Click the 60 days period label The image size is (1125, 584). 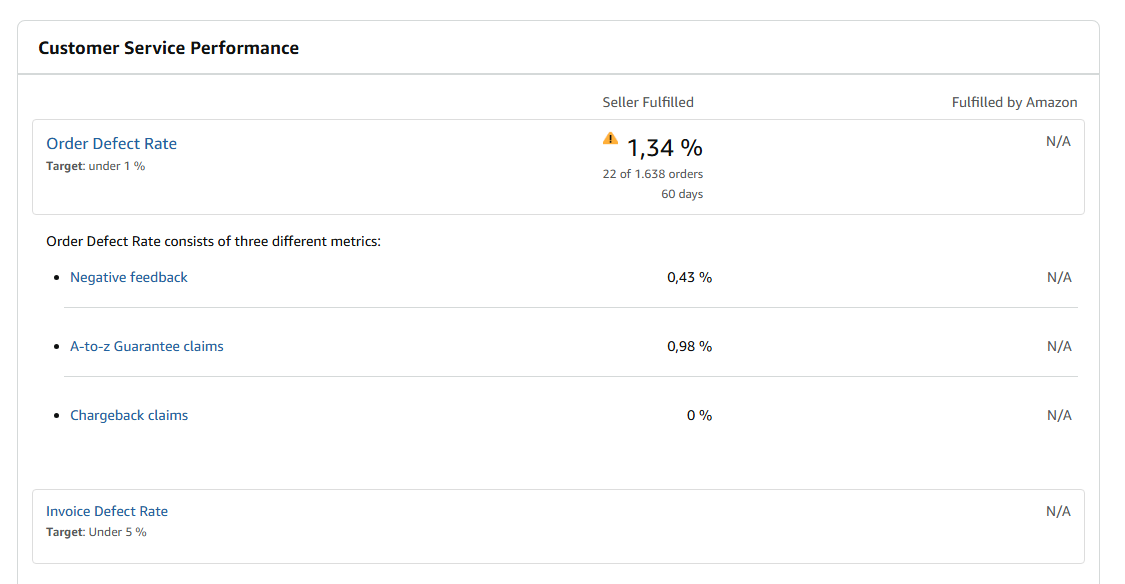[682, 194]
